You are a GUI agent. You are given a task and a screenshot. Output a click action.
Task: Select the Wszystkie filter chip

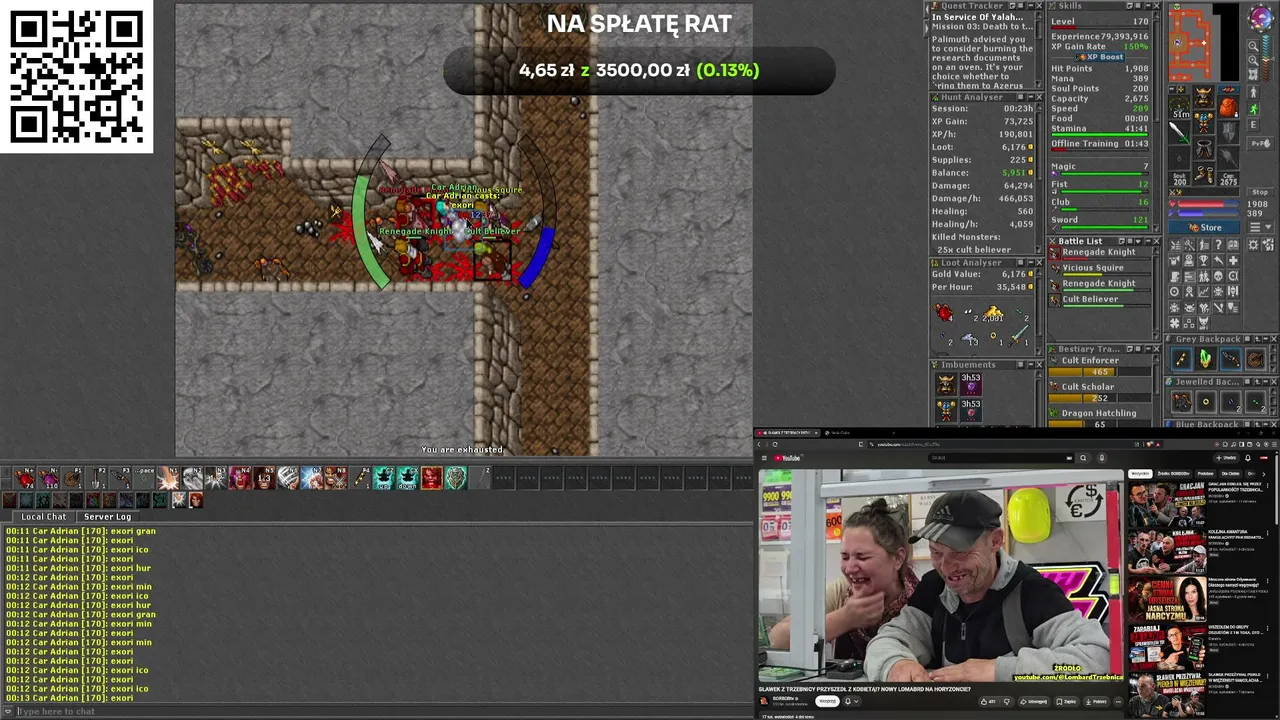1140,473
